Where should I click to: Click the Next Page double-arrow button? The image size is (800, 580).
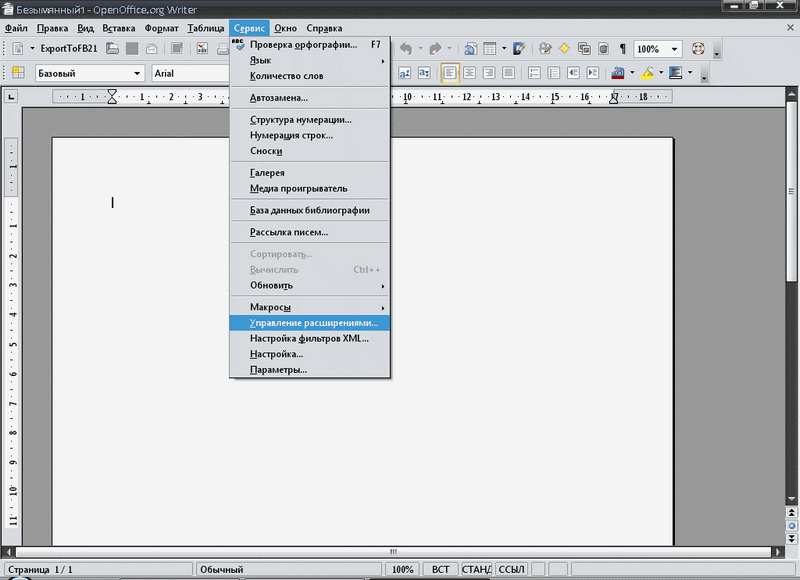point(791,538)
